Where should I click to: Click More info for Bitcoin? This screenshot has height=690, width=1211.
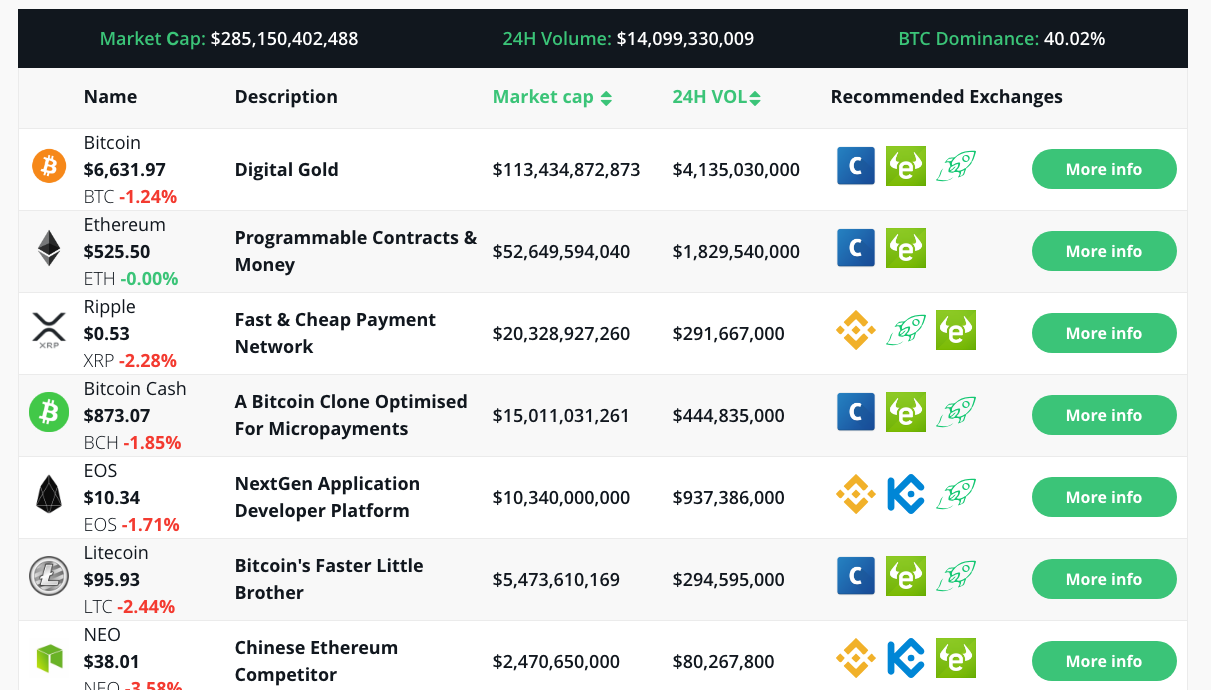(1104, 169)
